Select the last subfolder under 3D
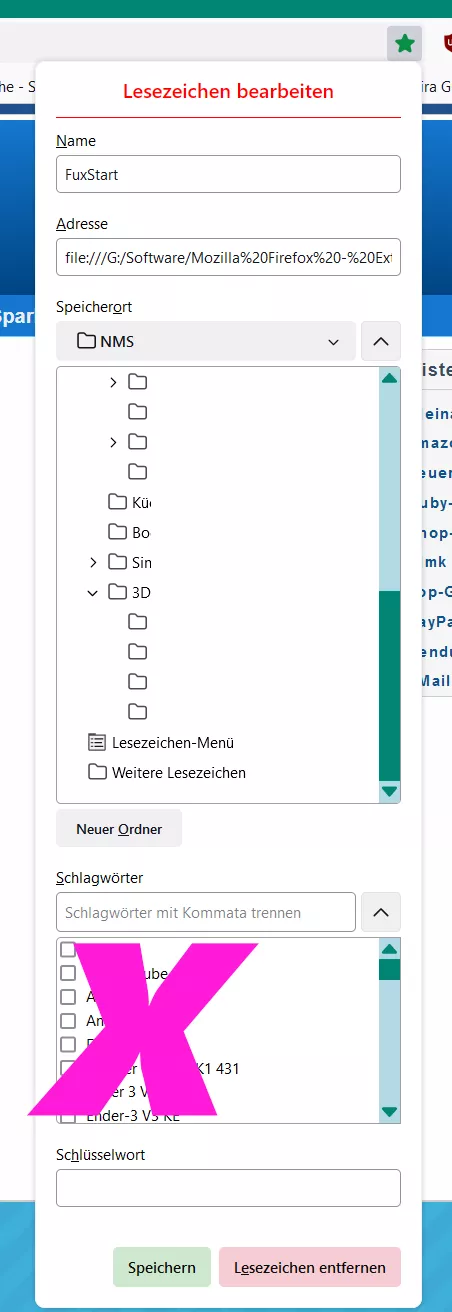Screen dimensions: 452x1312 [138, 712]
